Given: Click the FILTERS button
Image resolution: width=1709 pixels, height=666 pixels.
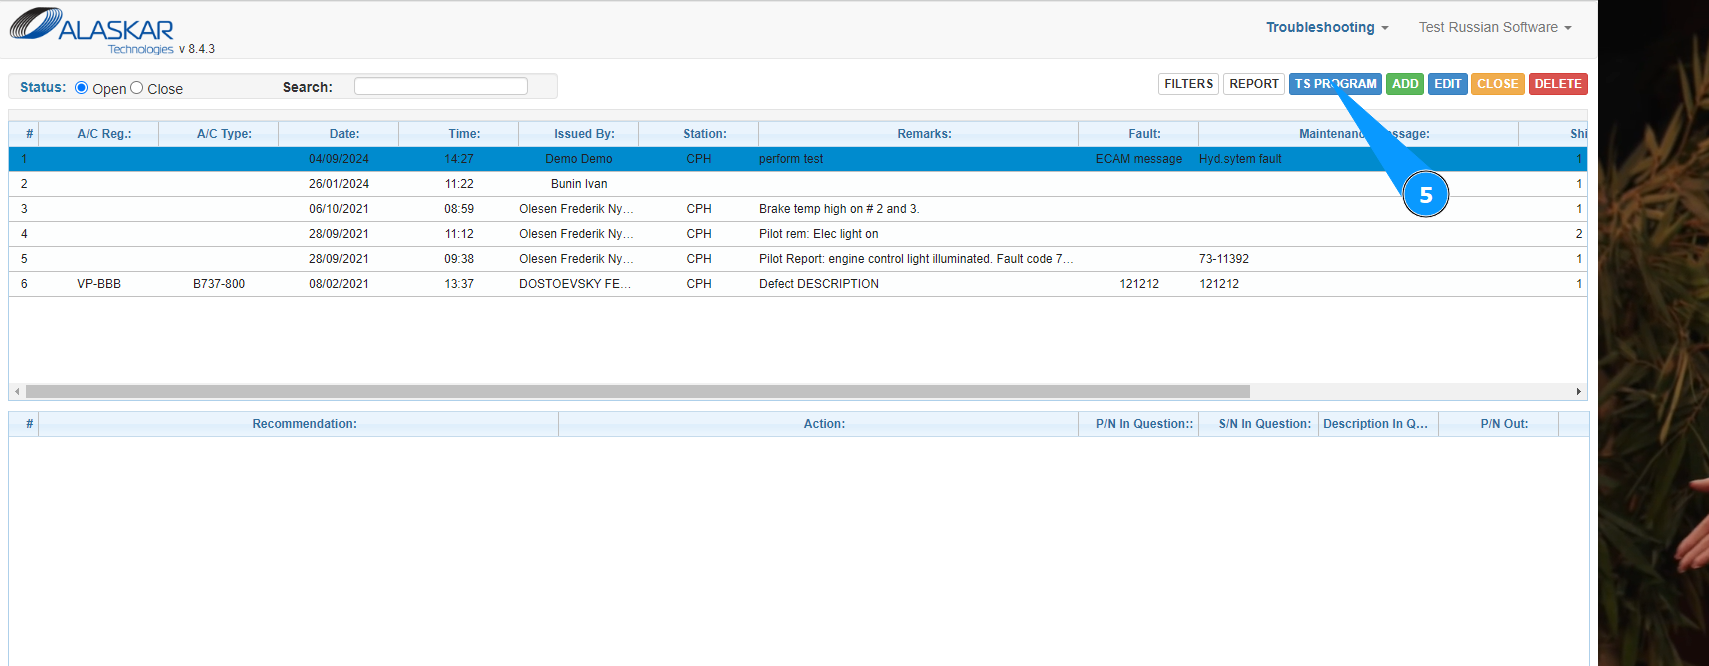Looking at the screenshot, I should [1188, 84].
